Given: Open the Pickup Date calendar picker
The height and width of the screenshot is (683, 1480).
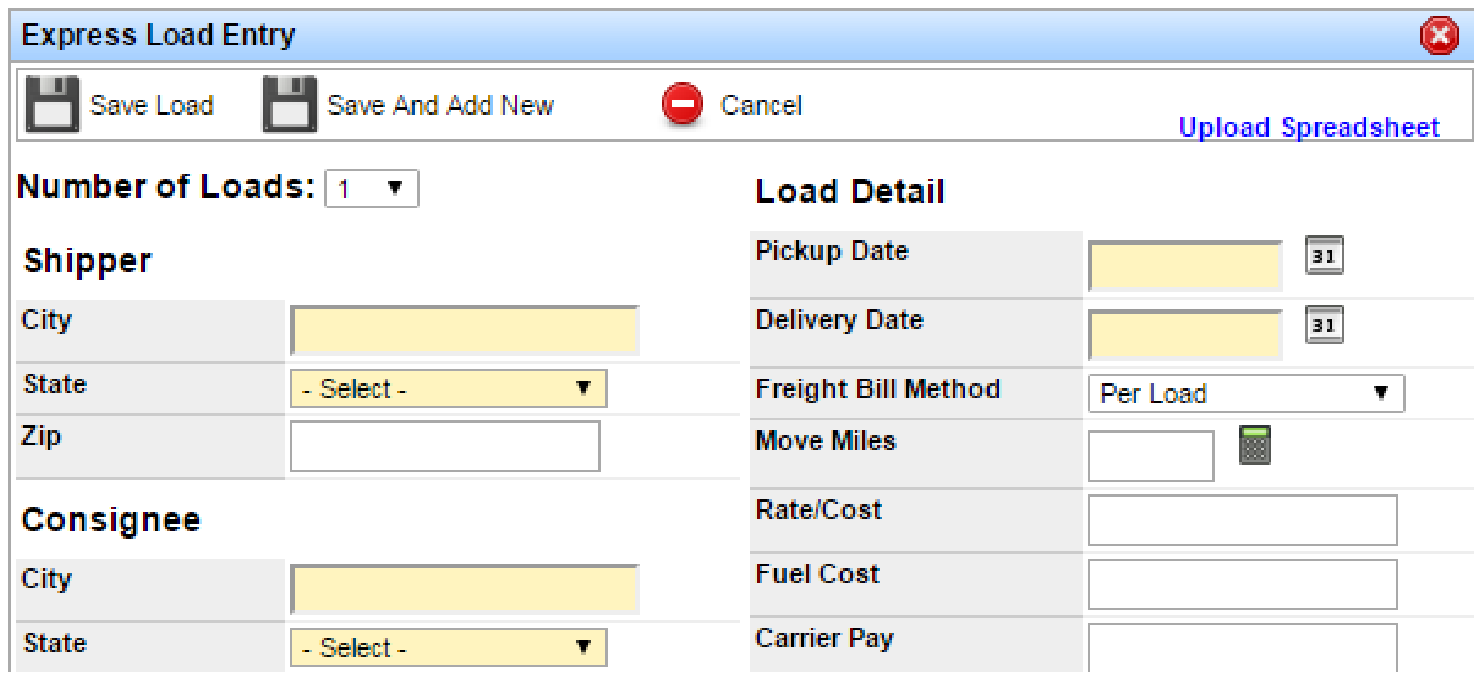Looking at the screenshot, I should click(1324, 255).
